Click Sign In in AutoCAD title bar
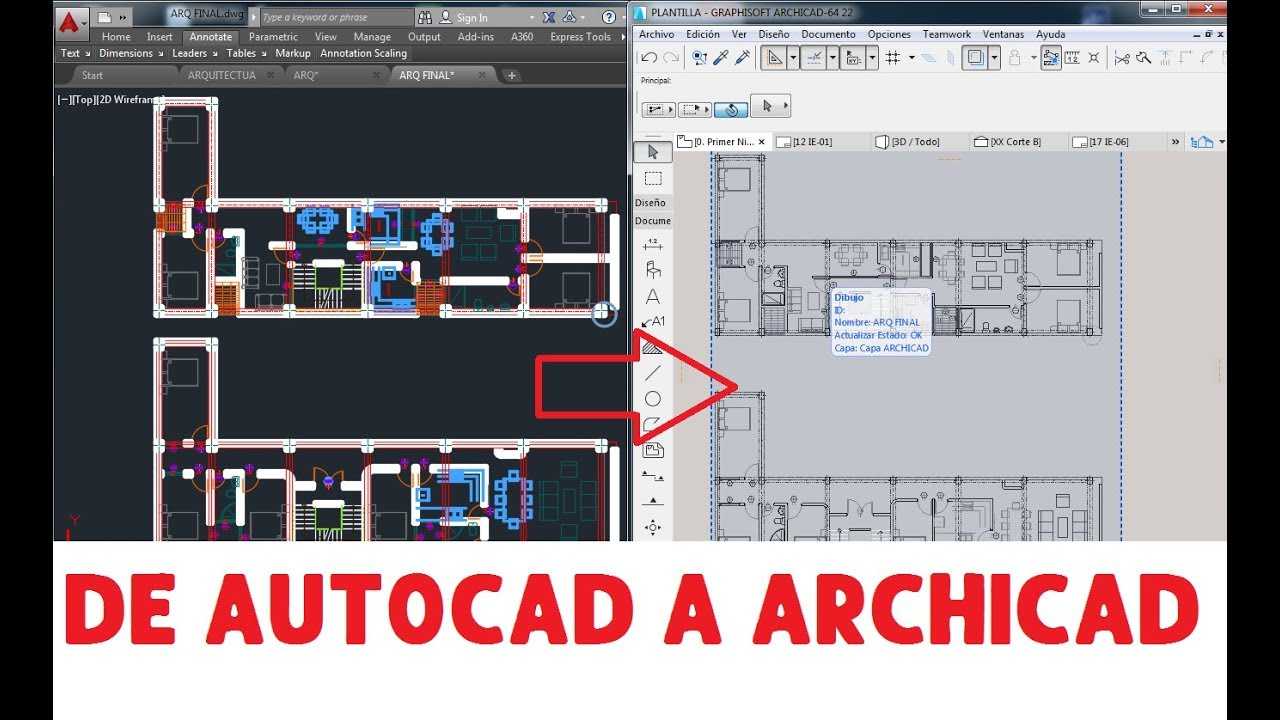This screenshot has width=1280, height=720. tap(472, 18)
